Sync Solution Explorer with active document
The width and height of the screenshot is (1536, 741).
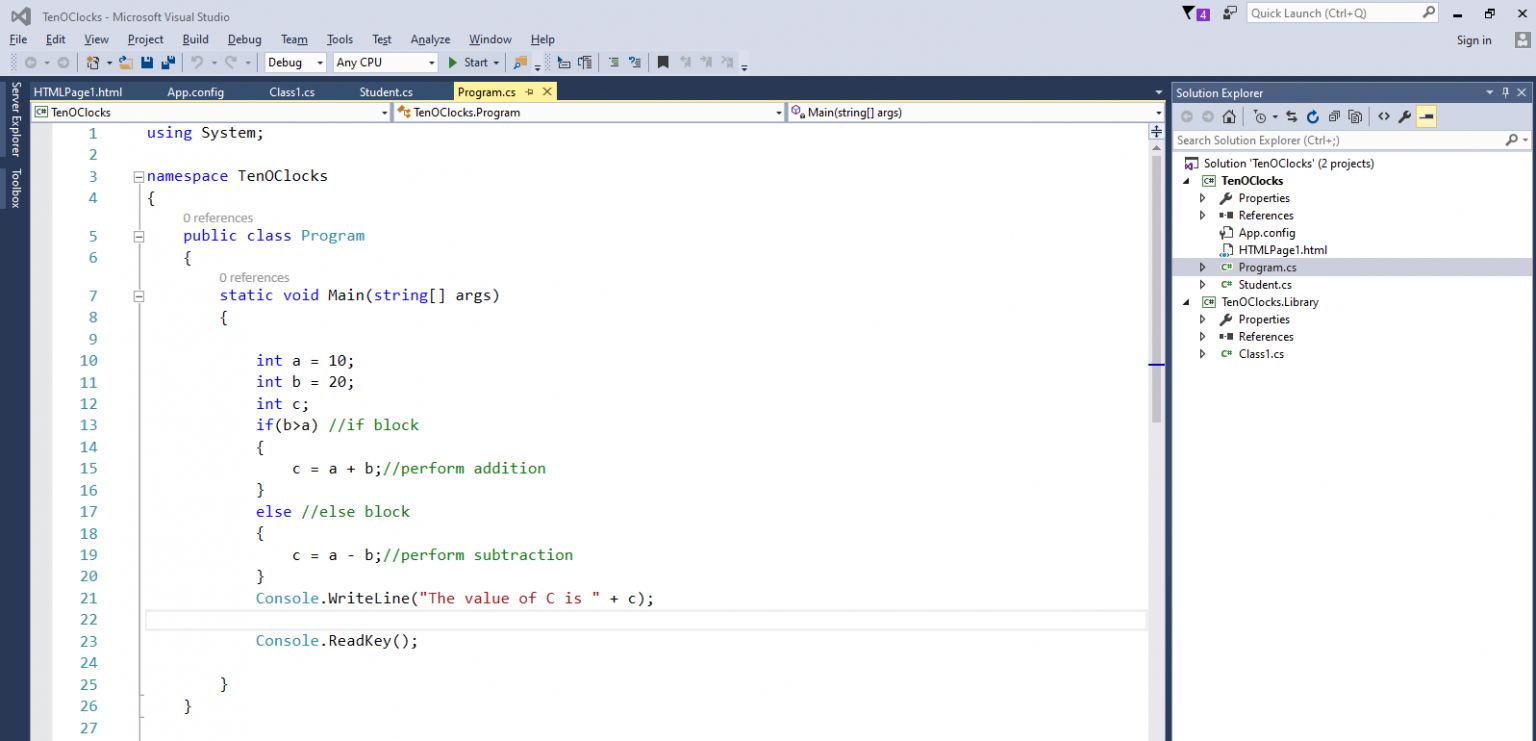pos(1292,116)
